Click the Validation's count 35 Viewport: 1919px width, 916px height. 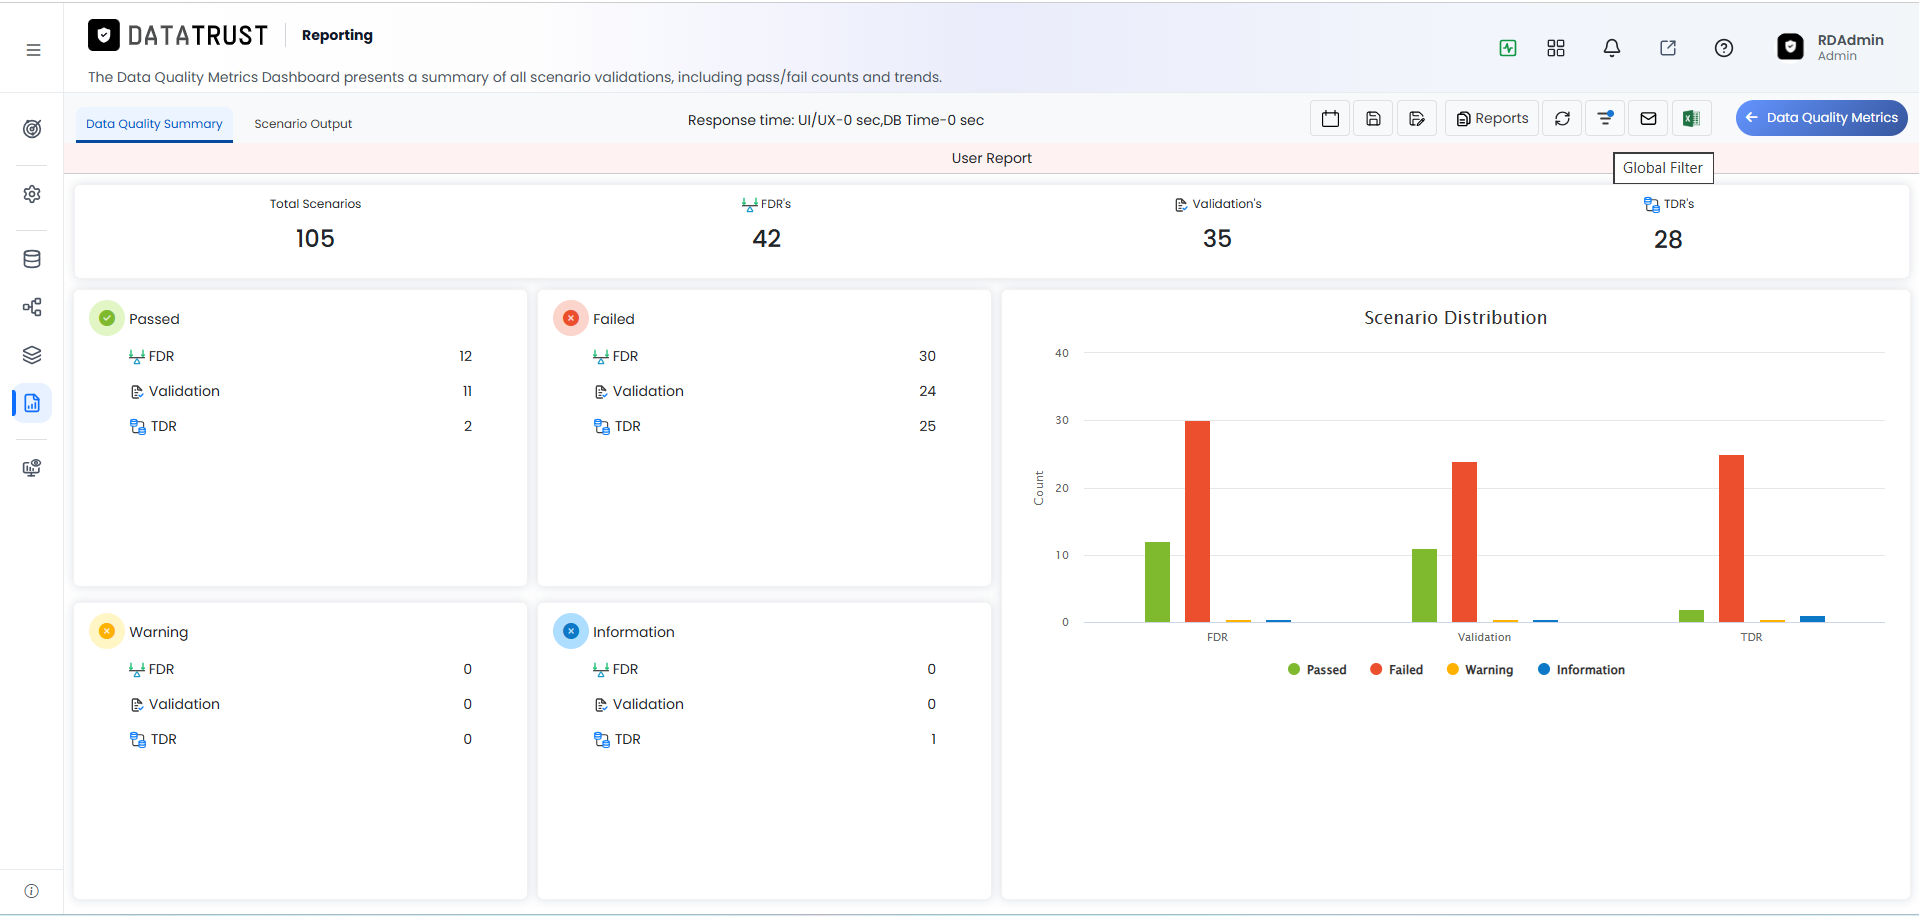pos(1217,238)
